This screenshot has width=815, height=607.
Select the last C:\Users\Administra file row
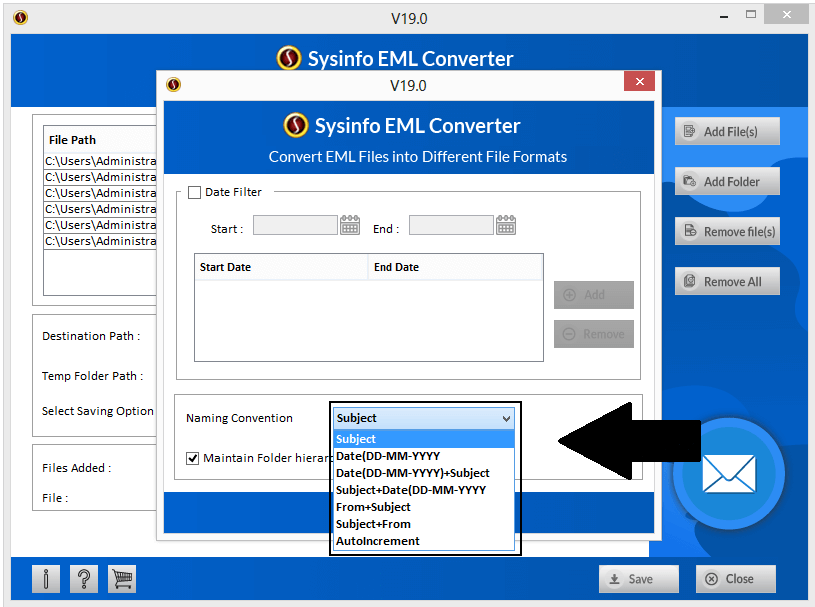pos(100,241)
